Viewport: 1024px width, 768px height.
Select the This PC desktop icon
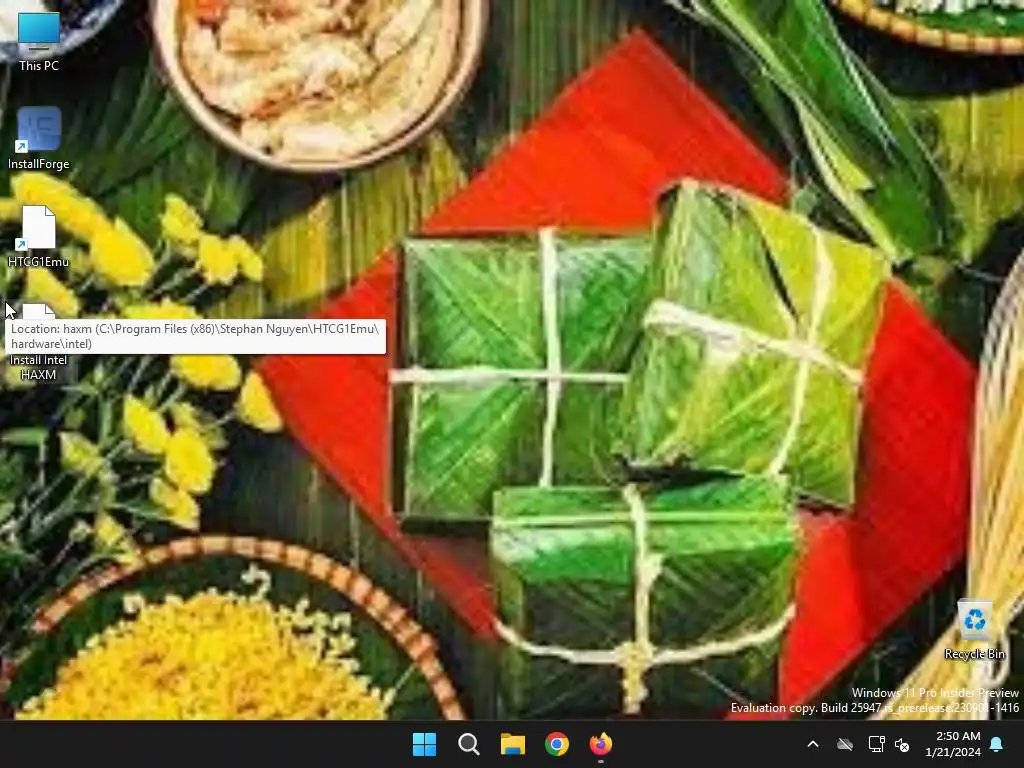coord(39,40)
